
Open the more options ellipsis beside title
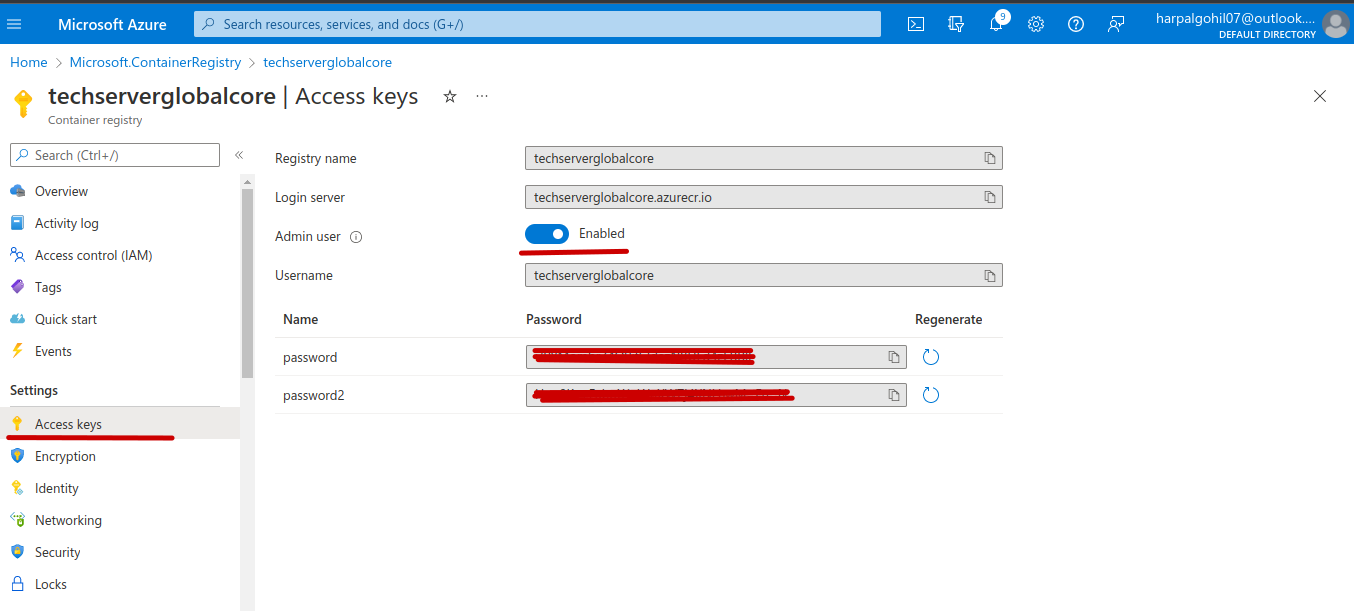482,96
